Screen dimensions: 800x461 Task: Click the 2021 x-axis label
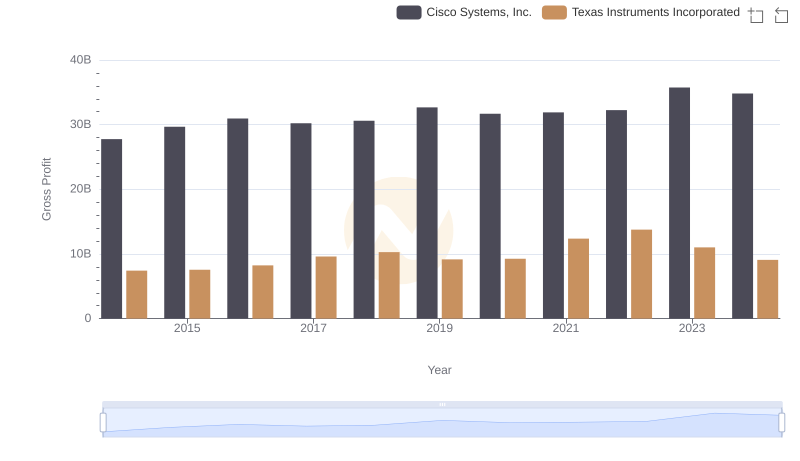click(565, 328)
